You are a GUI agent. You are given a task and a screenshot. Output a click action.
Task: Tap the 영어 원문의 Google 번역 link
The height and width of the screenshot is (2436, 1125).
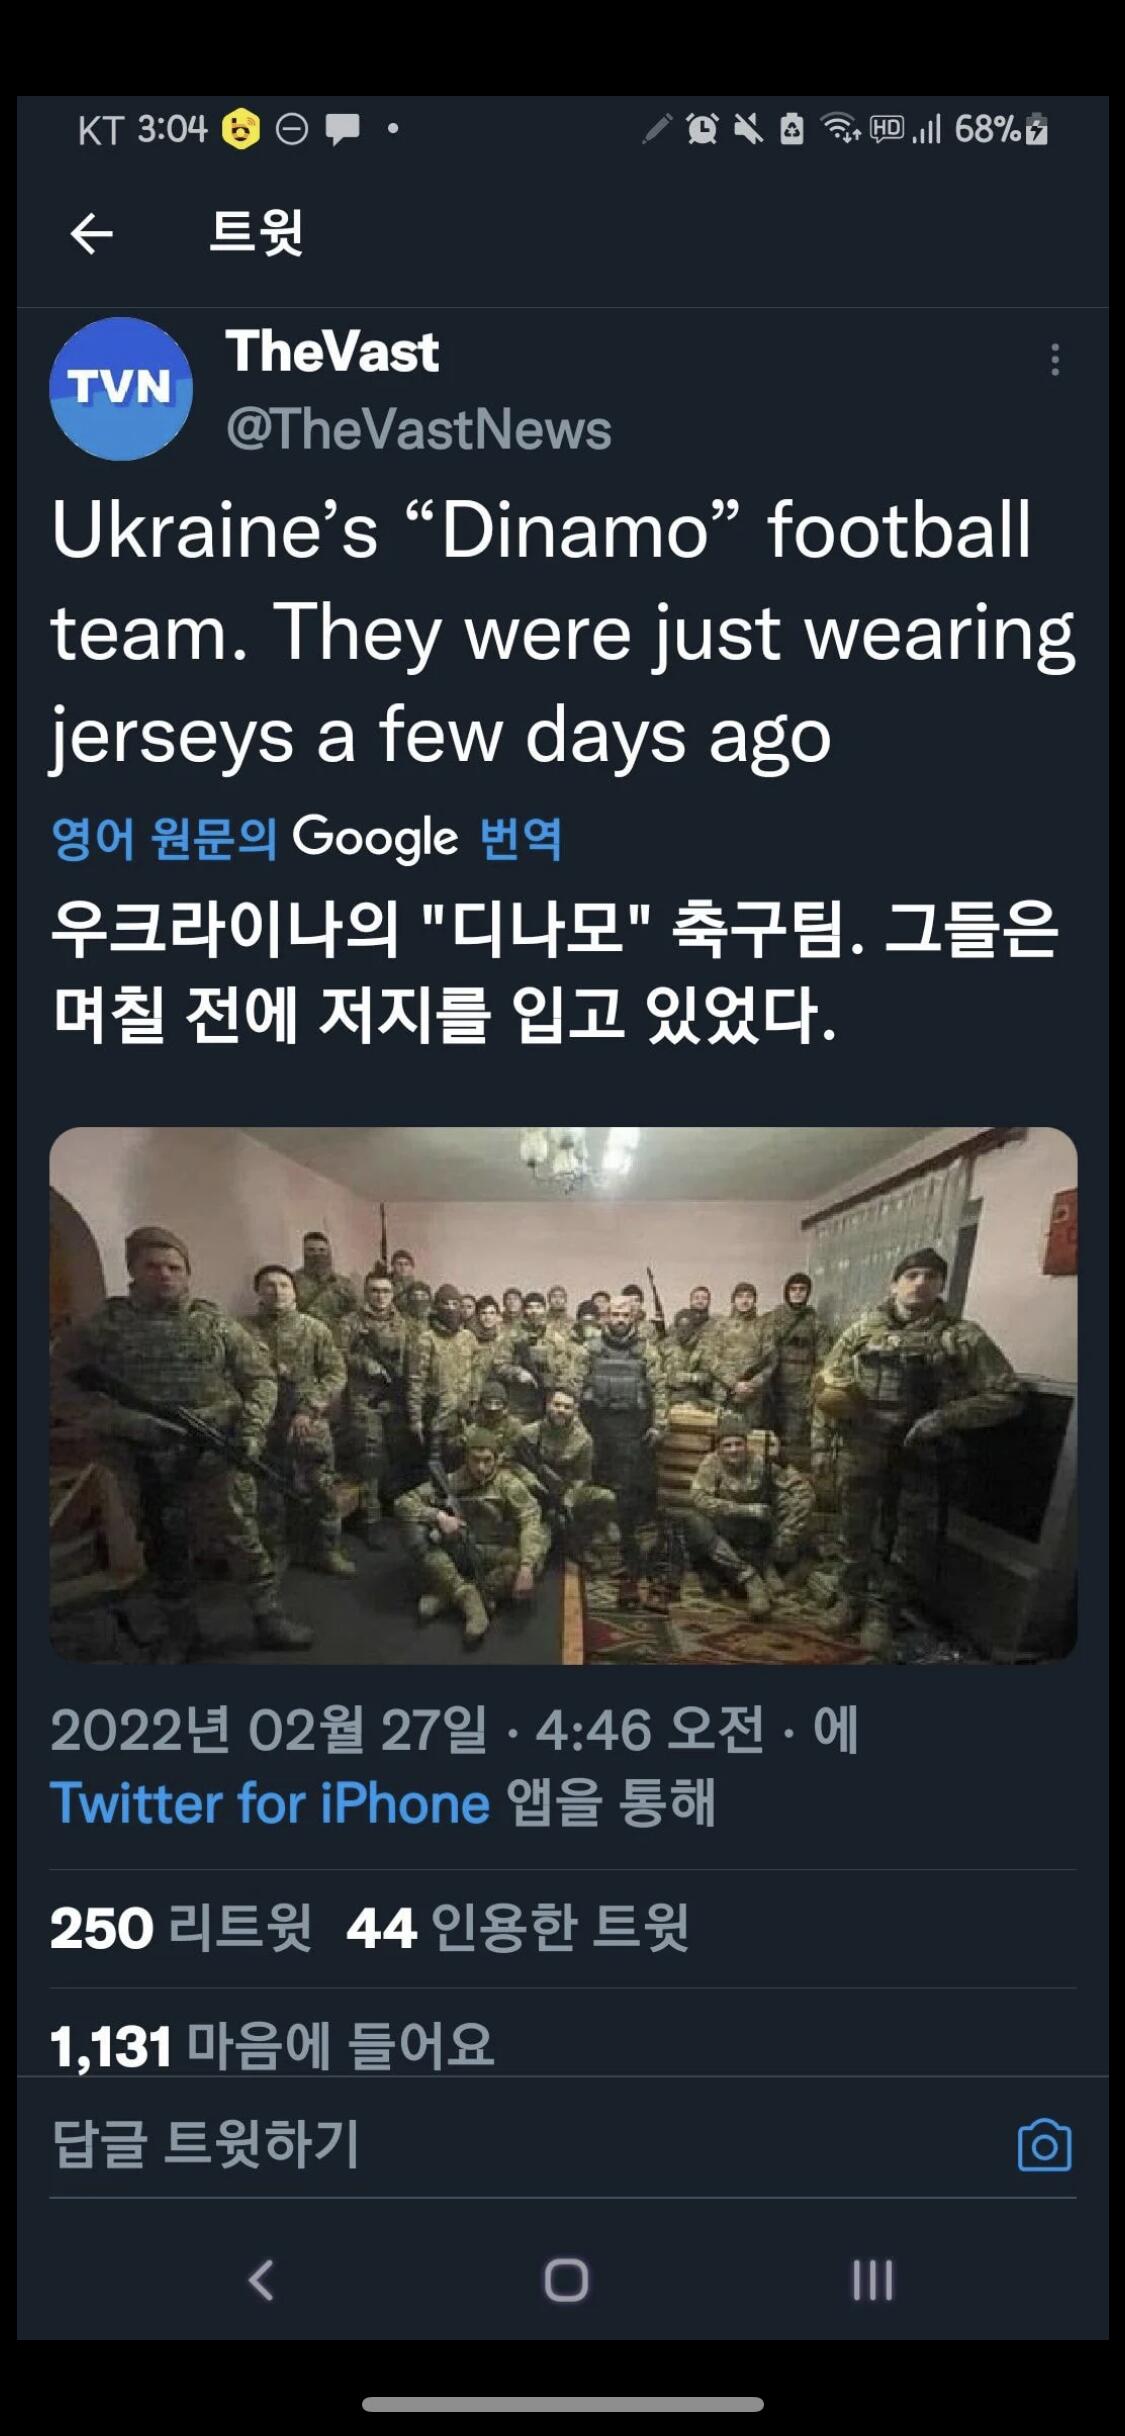306,837
